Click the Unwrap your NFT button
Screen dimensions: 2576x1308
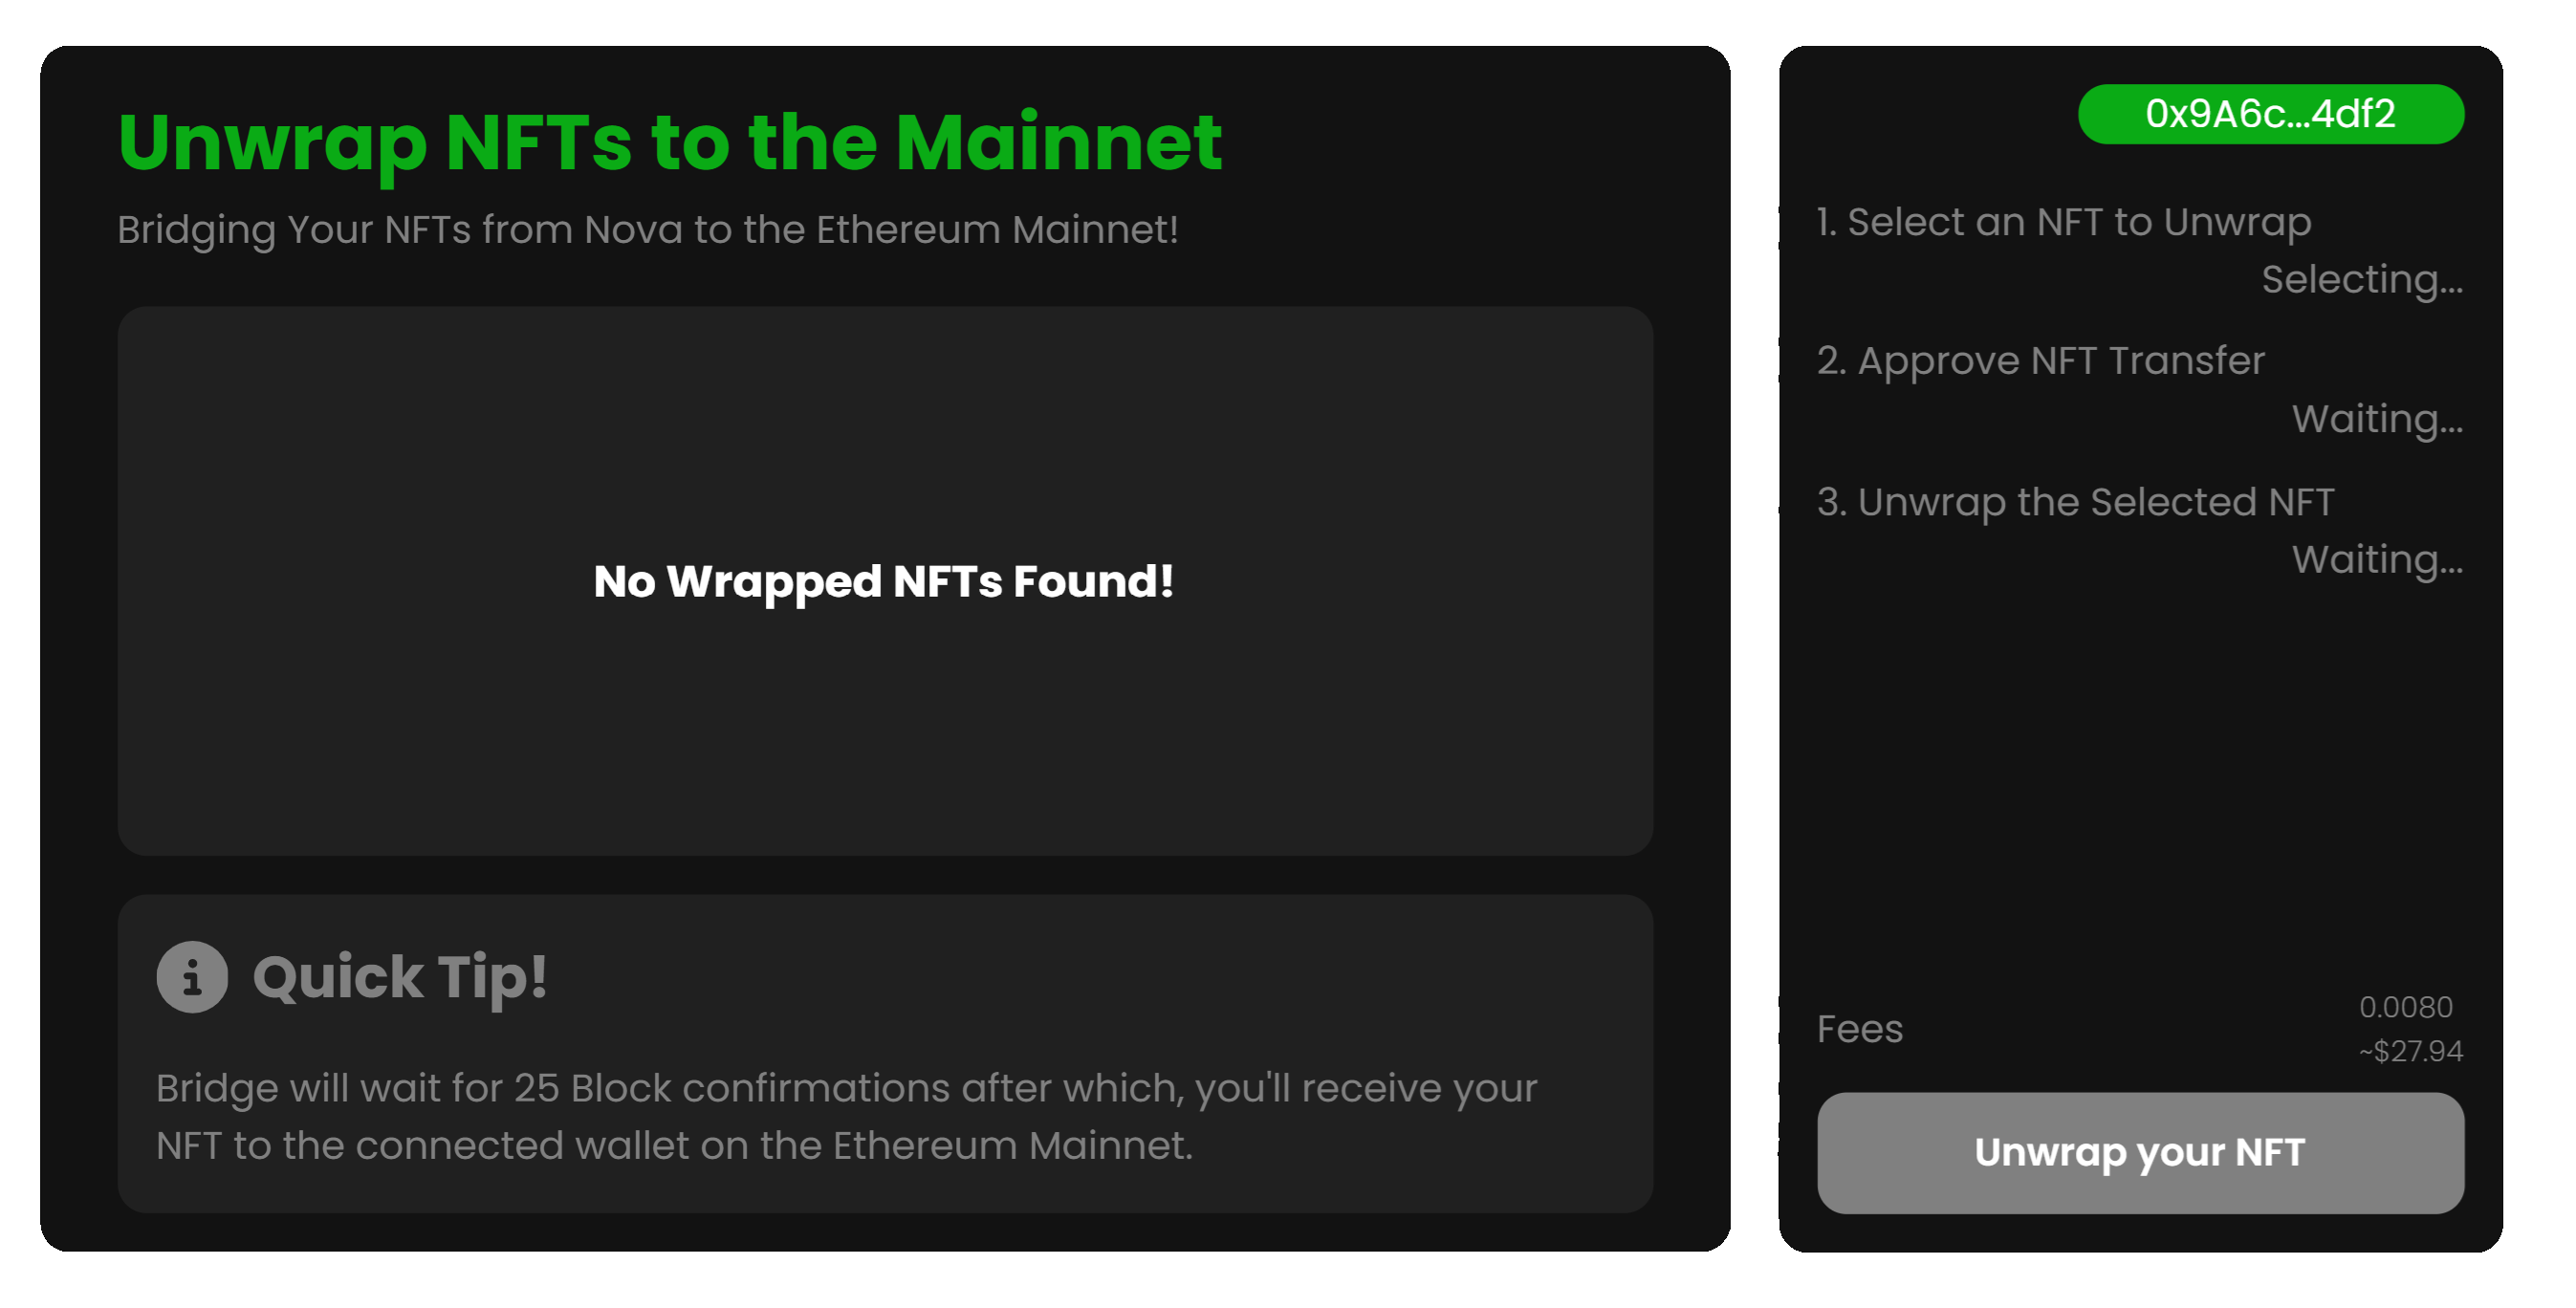2140,1153
